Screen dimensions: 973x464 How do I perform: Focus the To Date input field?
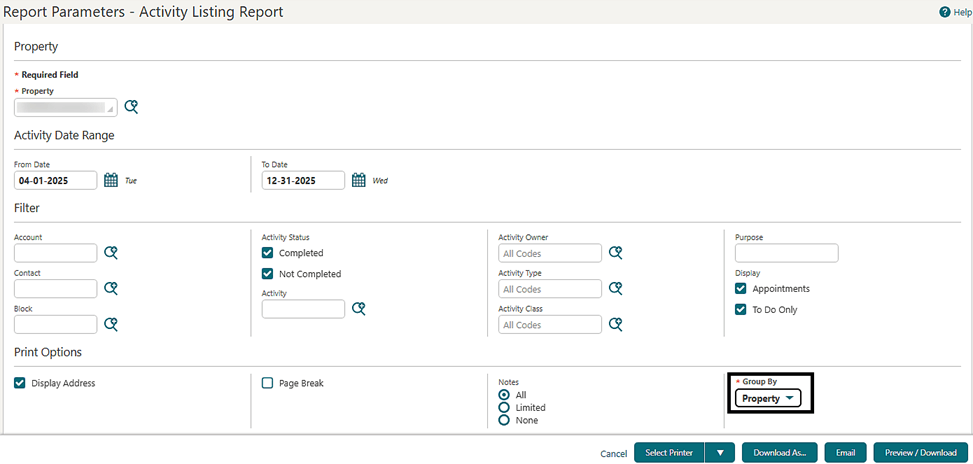[x=303, y=181]
